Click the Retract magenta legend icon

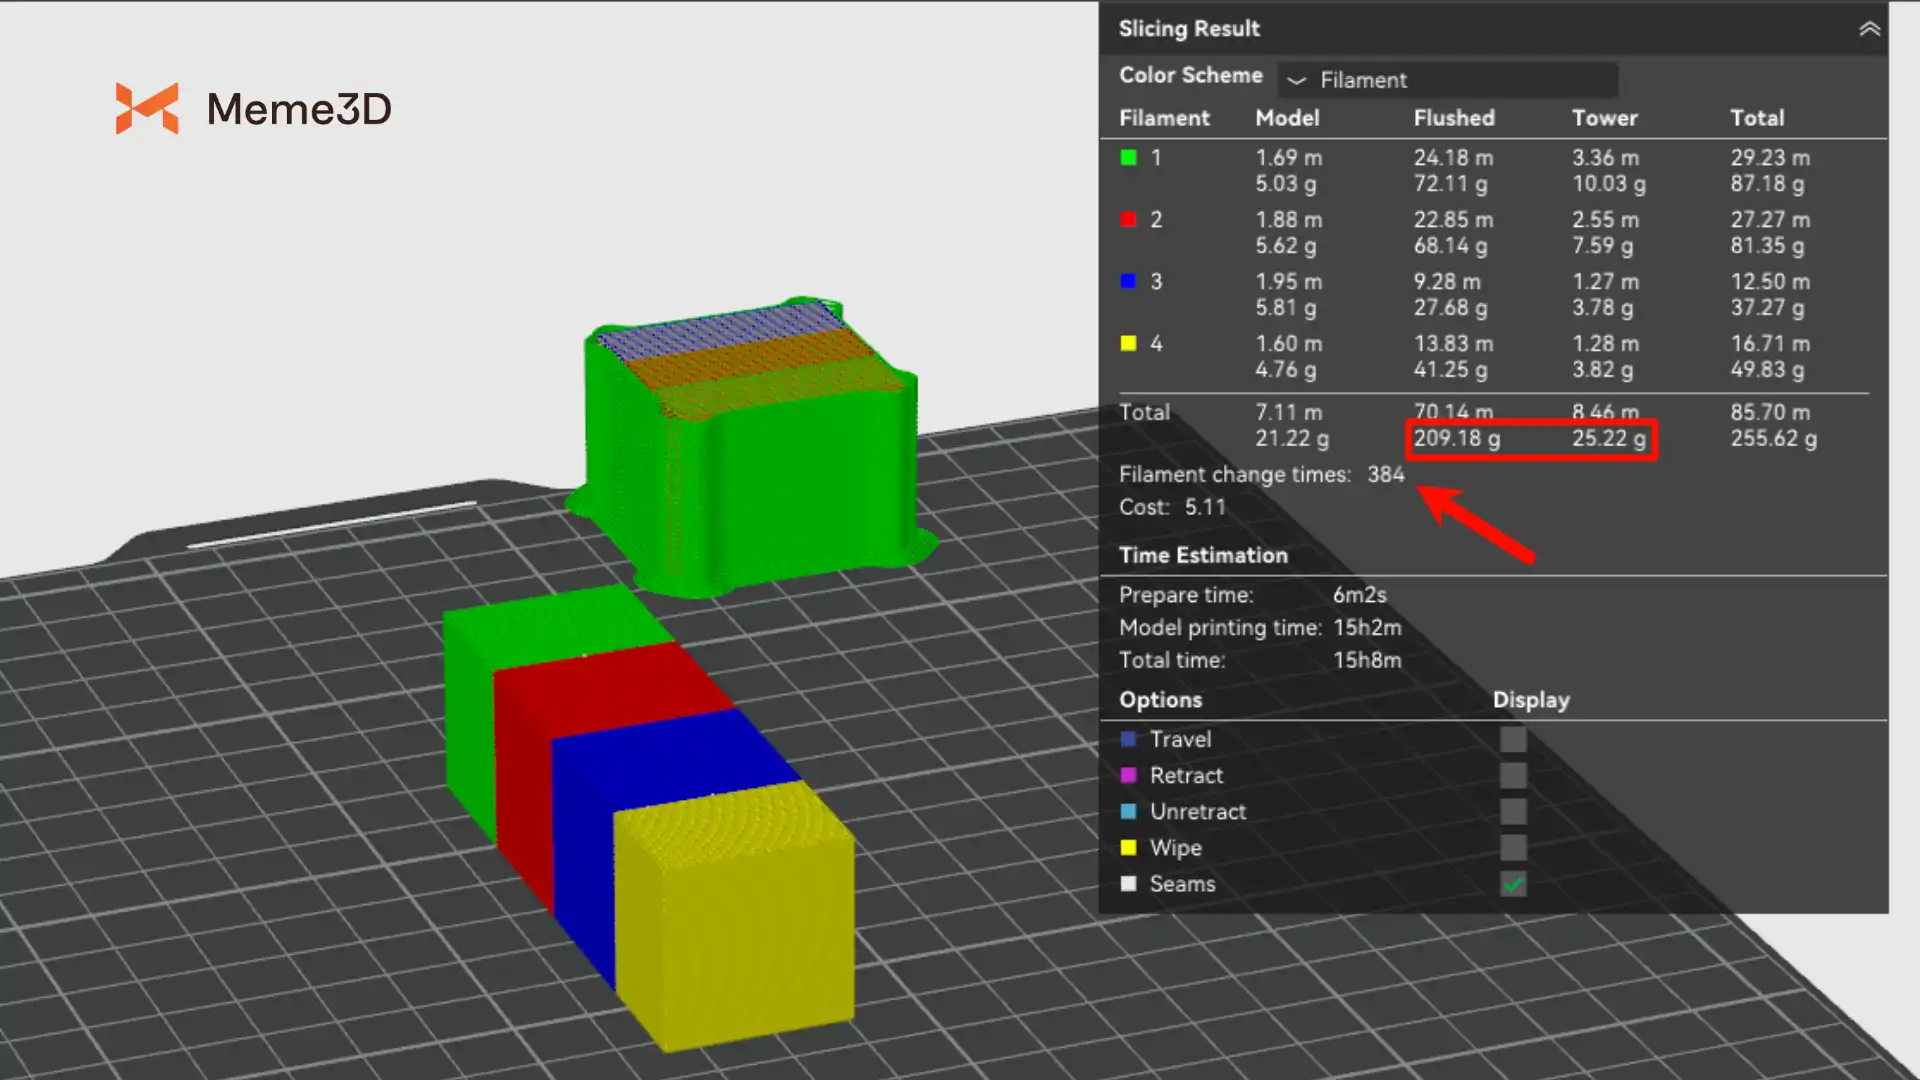[x=1129, y=776]
